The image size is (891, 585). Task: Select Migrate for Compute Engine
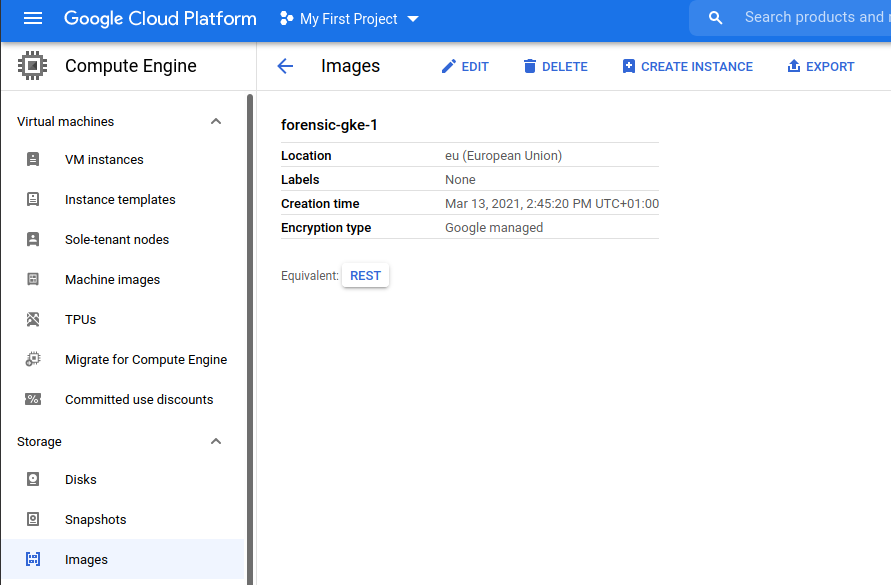click(x=145, y=359)
